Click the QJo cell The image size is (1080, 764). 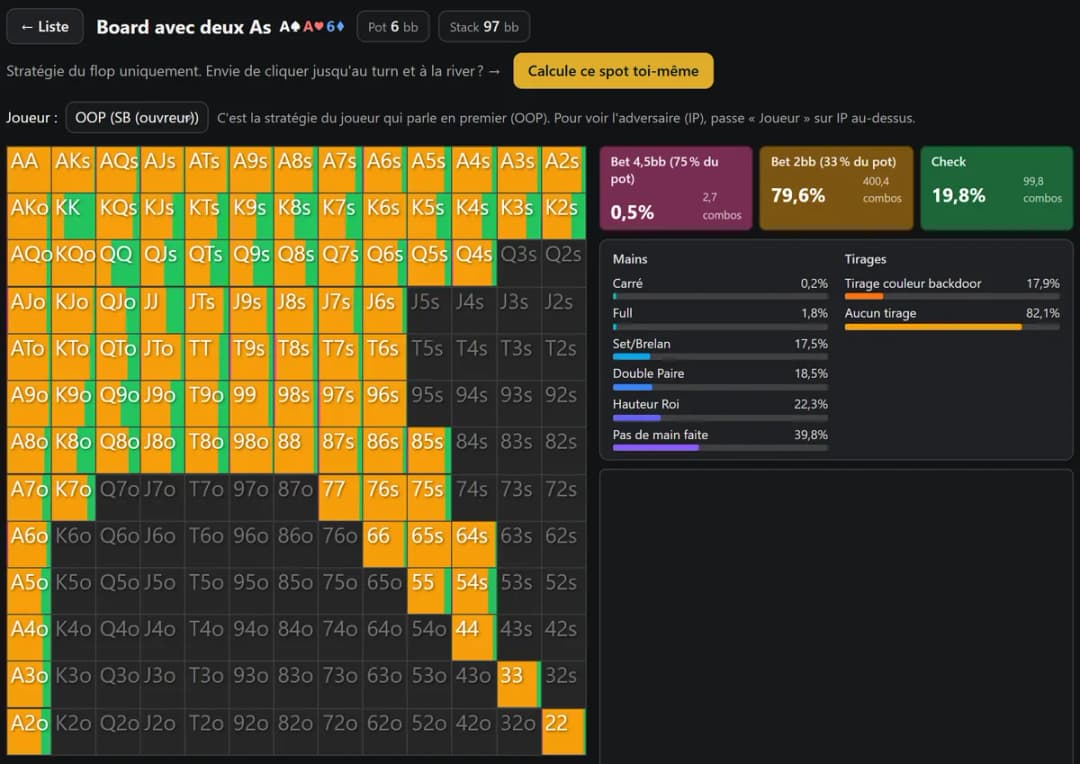point(118,310)
